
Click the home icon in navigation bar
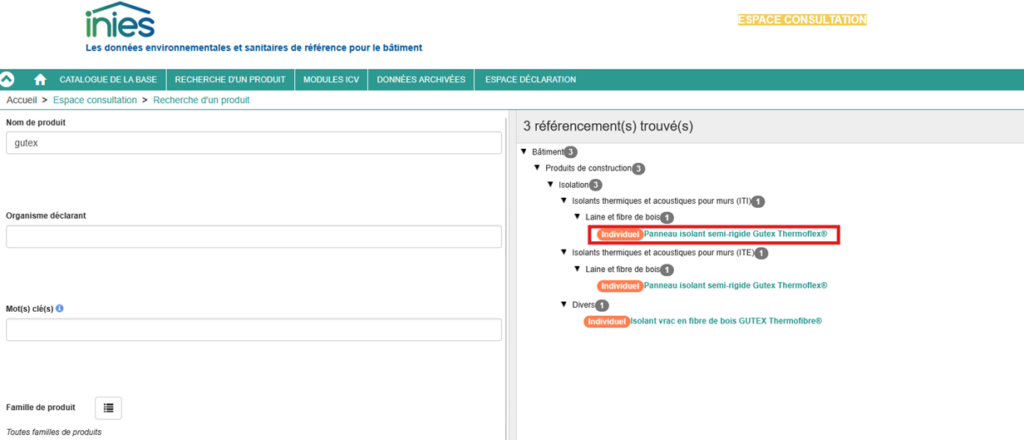pyautogui.click(x=40, y=80)
